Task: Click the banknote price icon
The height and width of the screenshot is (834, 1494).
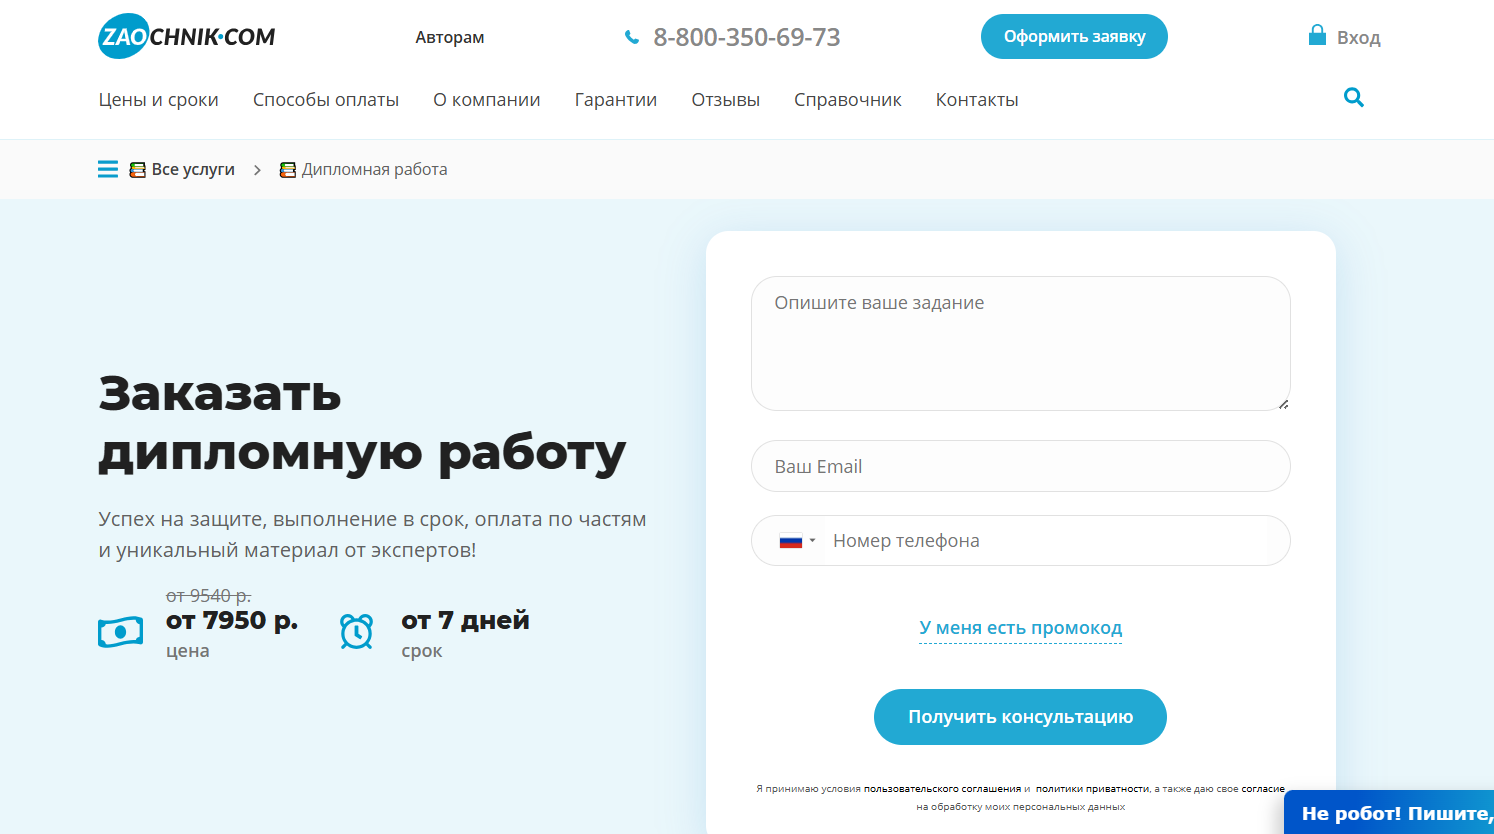Action: pyautogui.click(x=120, y=630)
